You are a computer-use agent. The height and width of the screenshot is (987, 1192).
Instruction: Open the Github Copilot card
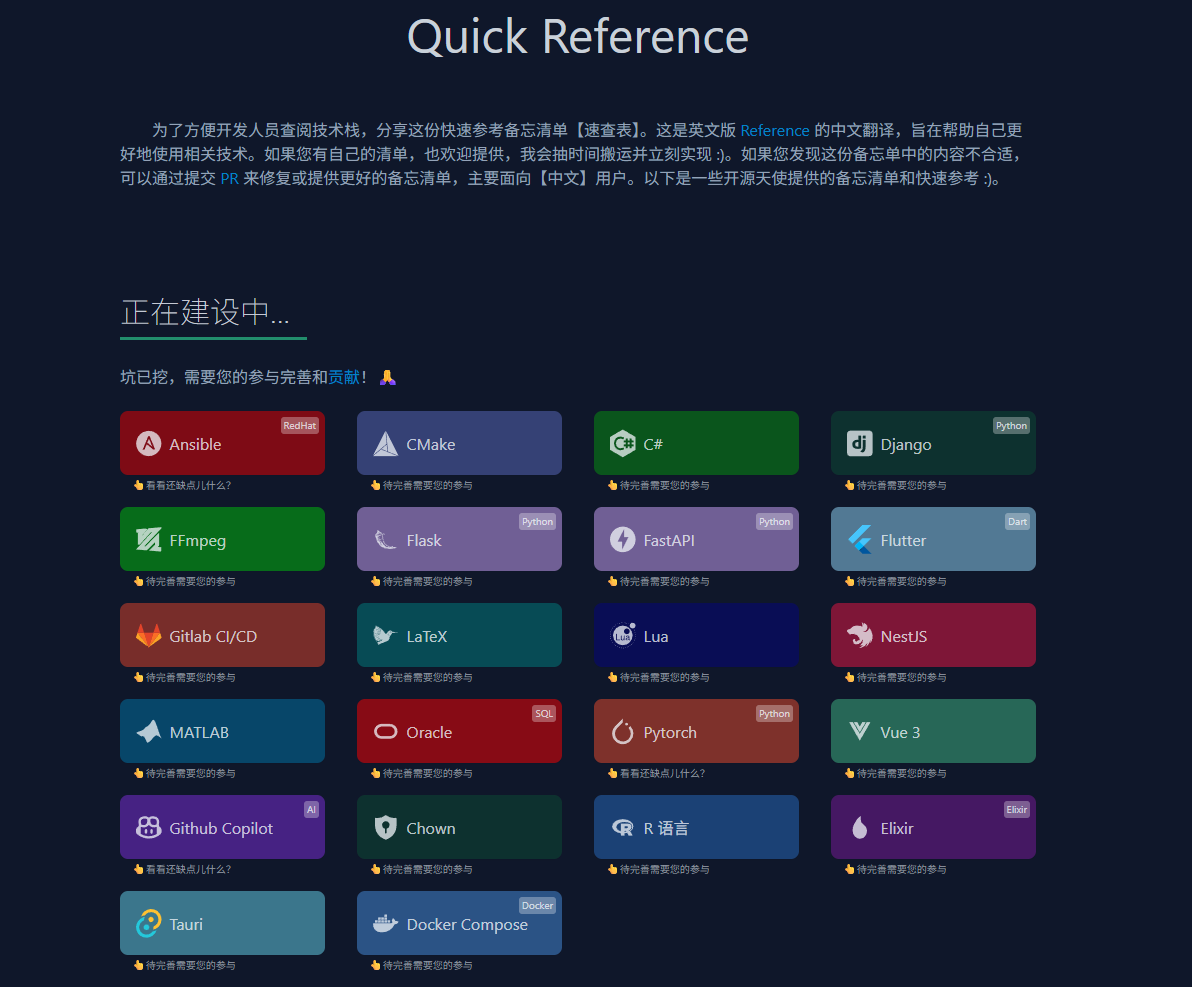pos(222,827)
